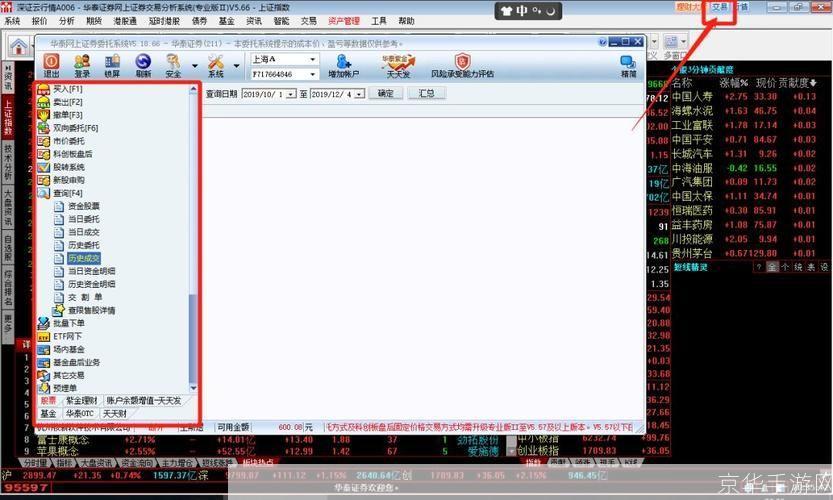This screenshot has height=500, width=833.
Task: Click the 交易 button in main title bar
Action: click(719, 7)
